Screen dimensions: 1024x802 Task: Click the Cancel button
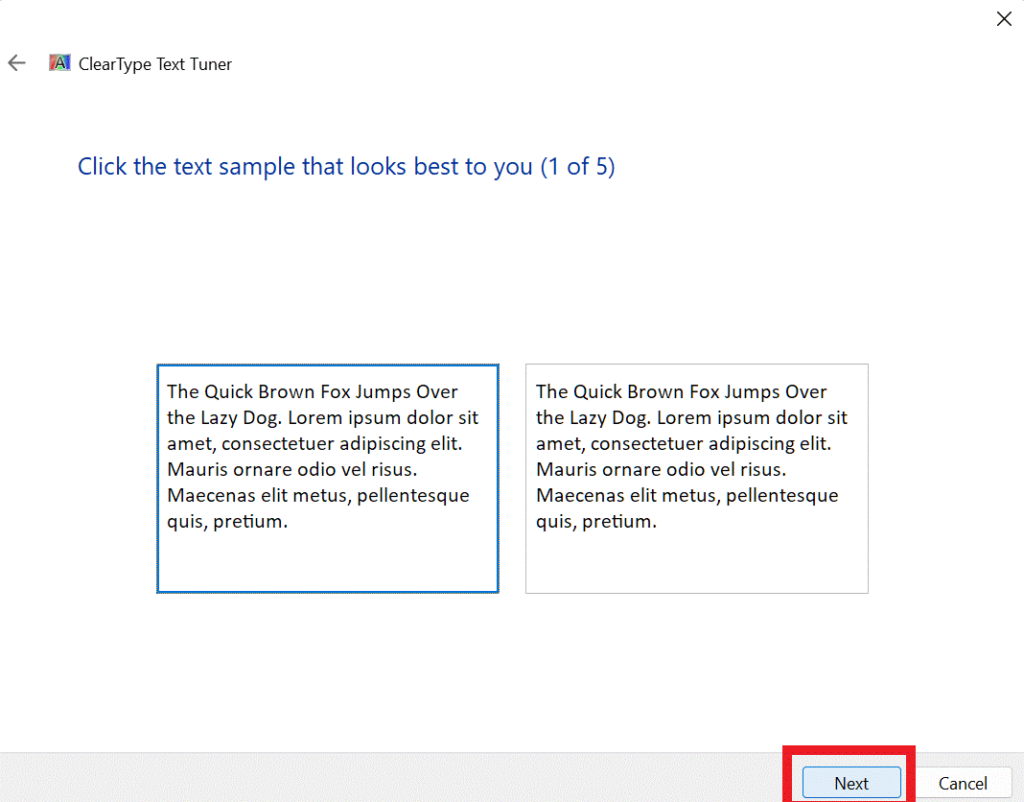pos(963,782)
